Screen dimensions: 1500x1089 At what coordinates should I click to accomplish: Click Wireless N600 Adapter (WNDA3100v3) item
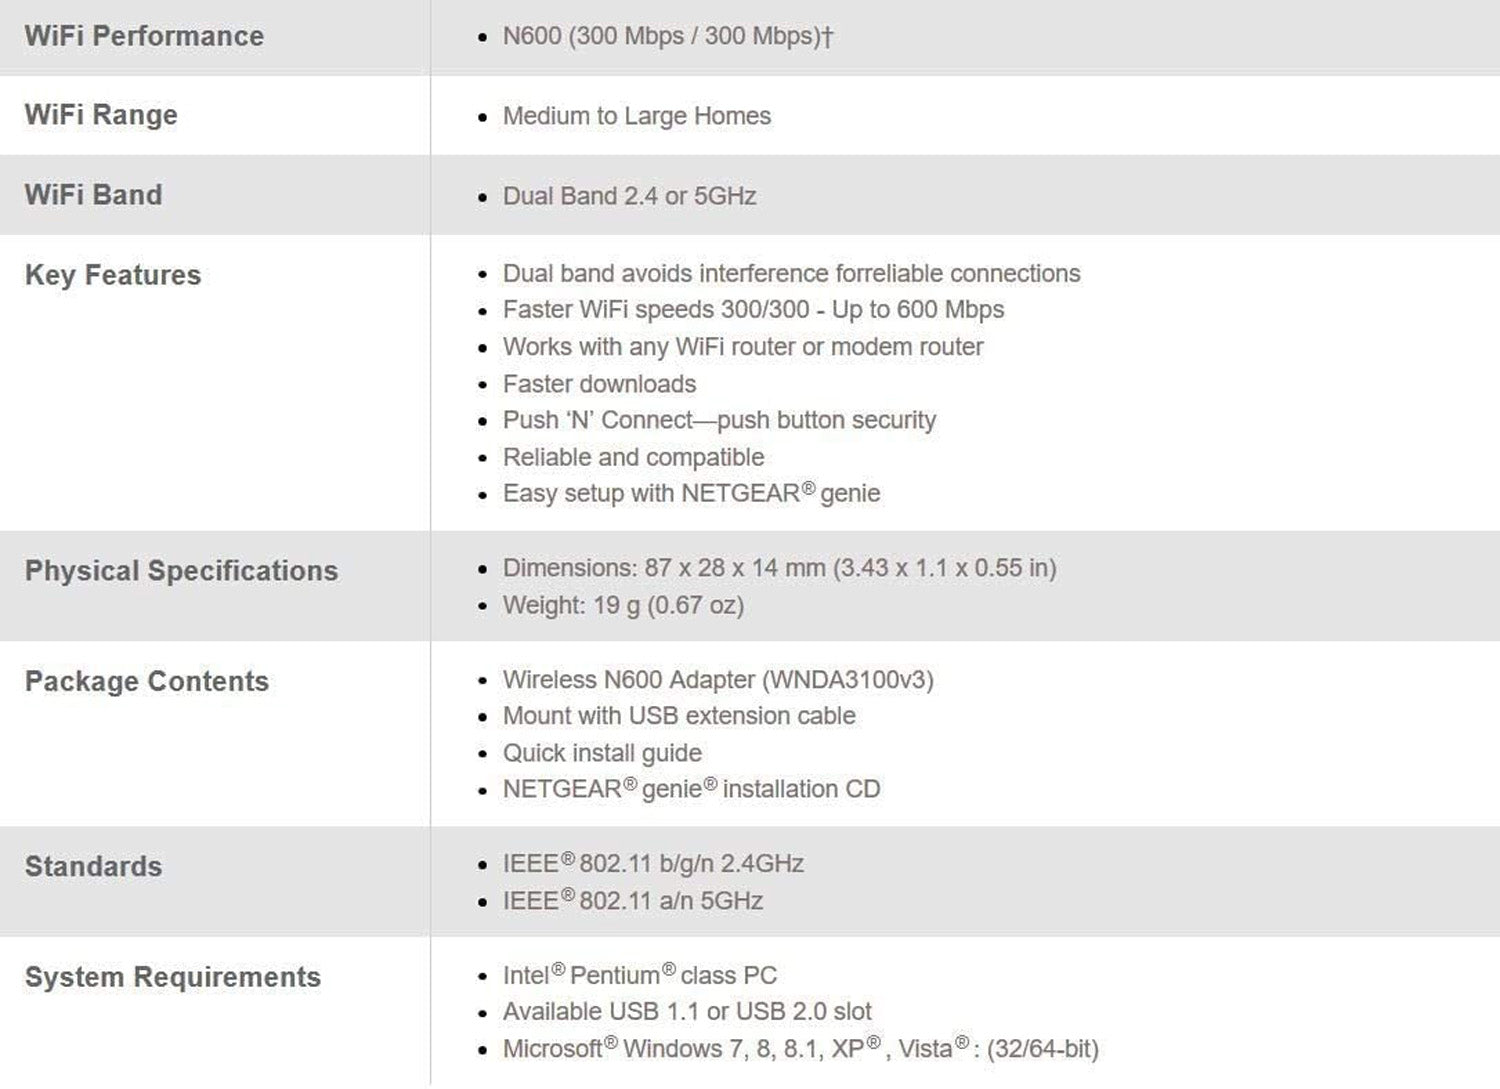click(718, 680)
